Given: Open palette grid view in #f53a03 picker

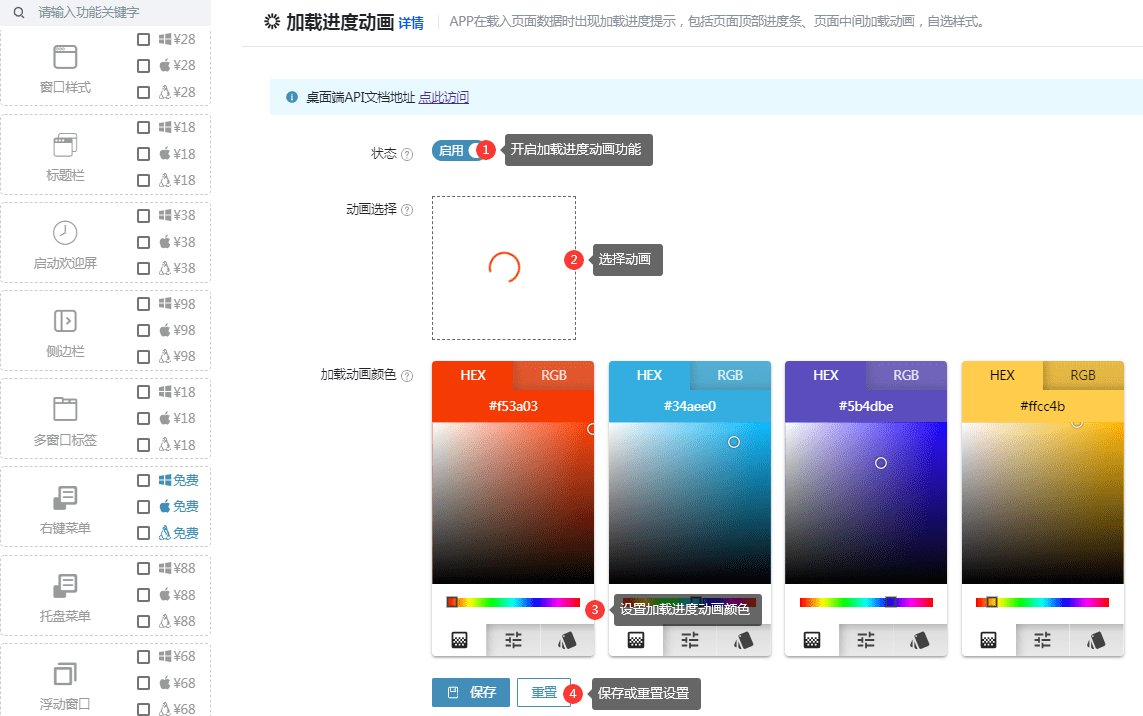Looking at the screenshot, I should point(459,640).
